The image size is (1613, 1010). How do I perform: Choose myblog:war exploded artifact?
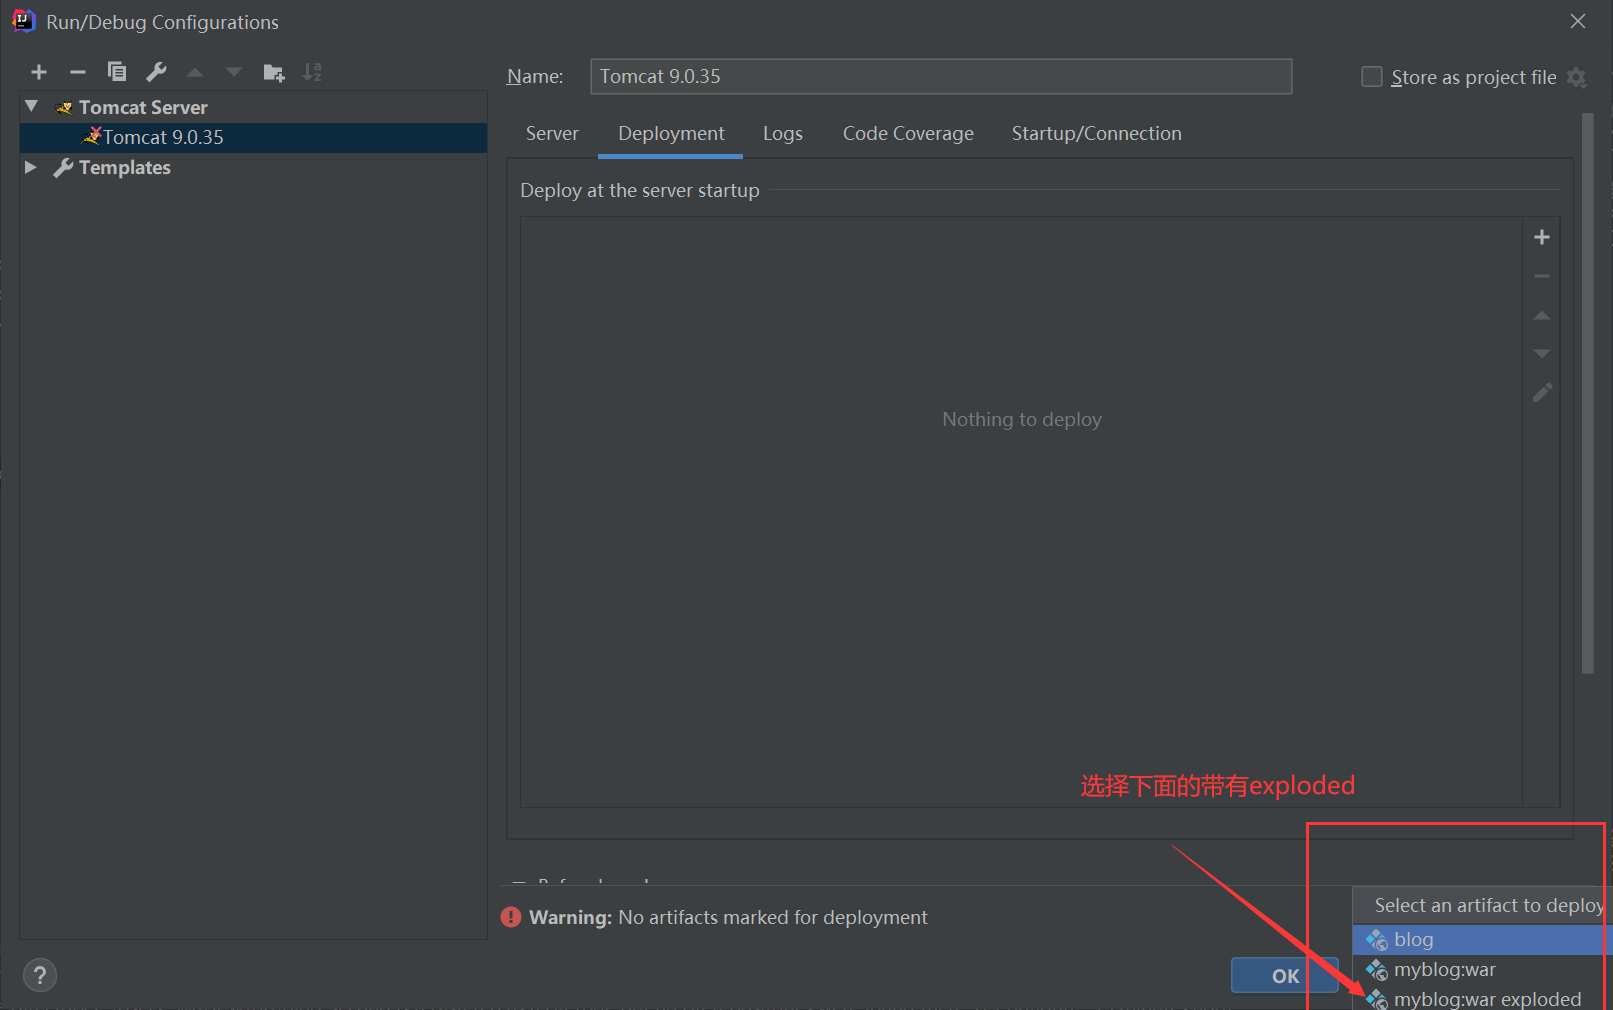(x=1482, y=998)
